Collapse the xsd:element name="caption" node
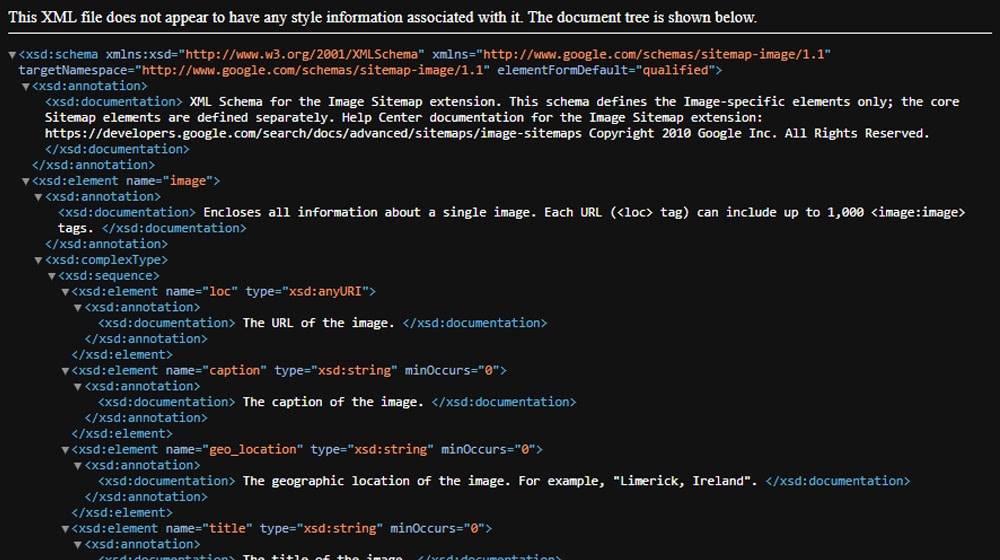The height and width of the screenshot is (560, 1000). click(x=65, y=371)
